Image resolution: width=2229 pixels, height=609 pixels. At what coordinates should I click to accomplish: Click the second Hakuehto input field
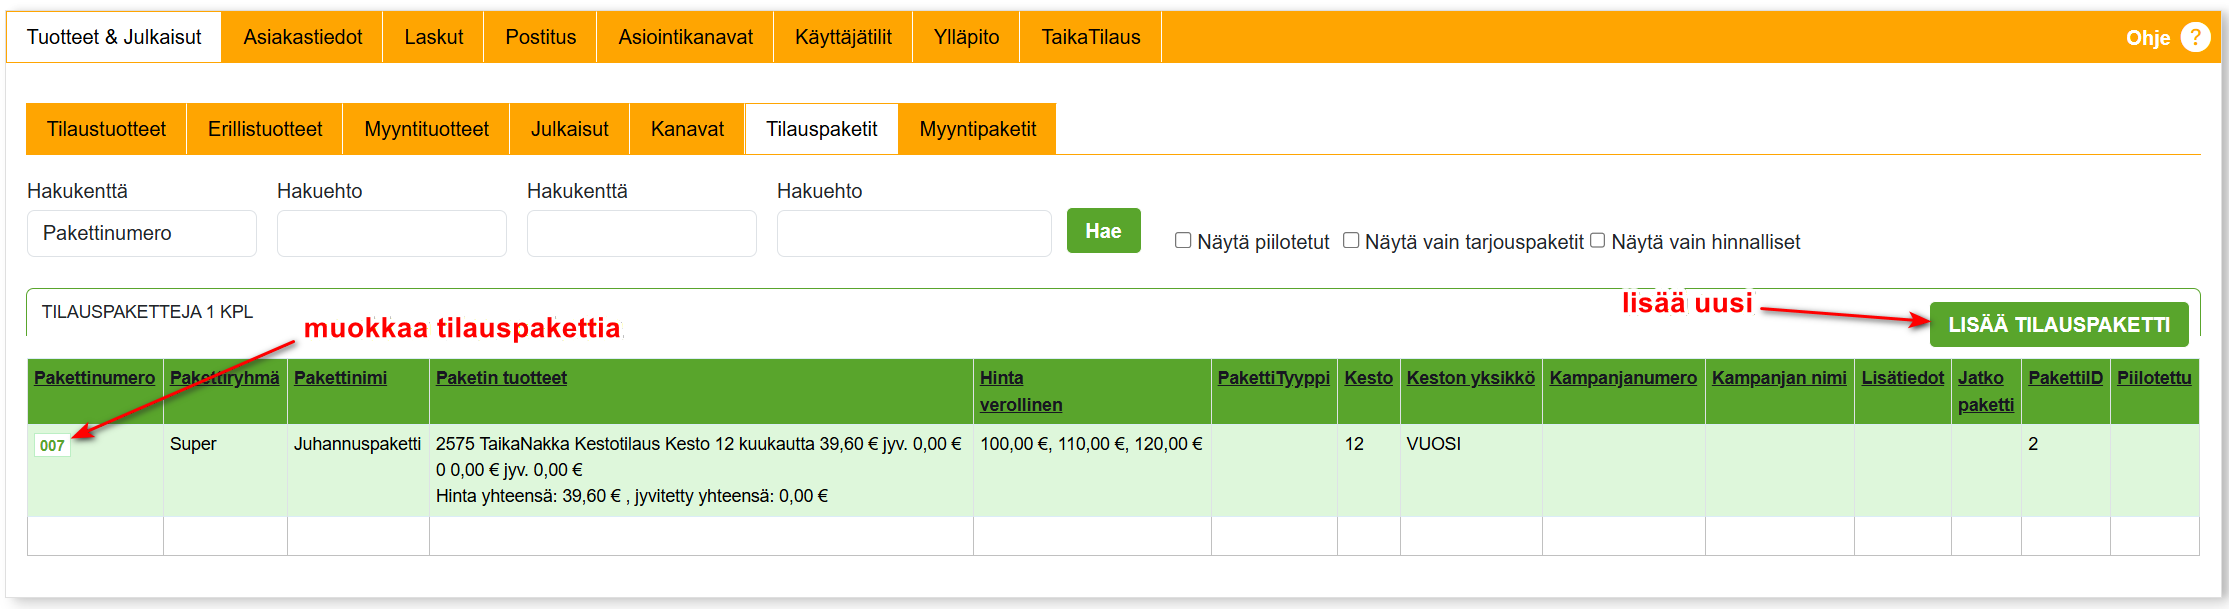[913, 234]
